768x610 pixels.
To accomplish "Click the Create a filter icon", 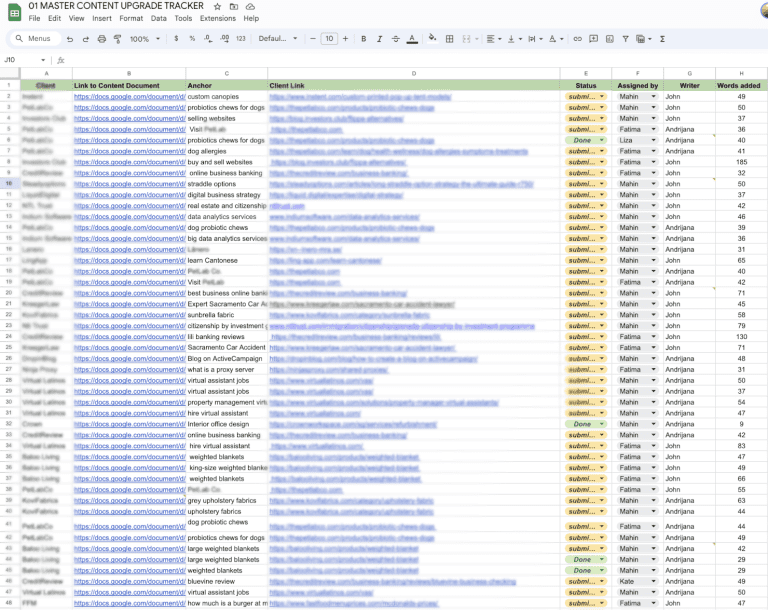I will (625, 39).
